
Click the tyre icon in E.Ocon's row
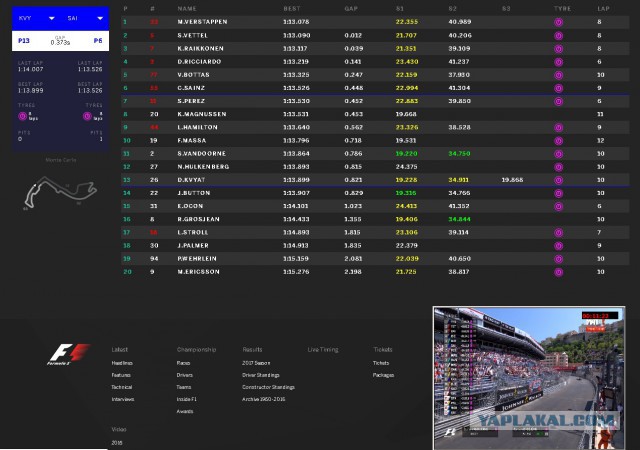[x=558, y=206]
